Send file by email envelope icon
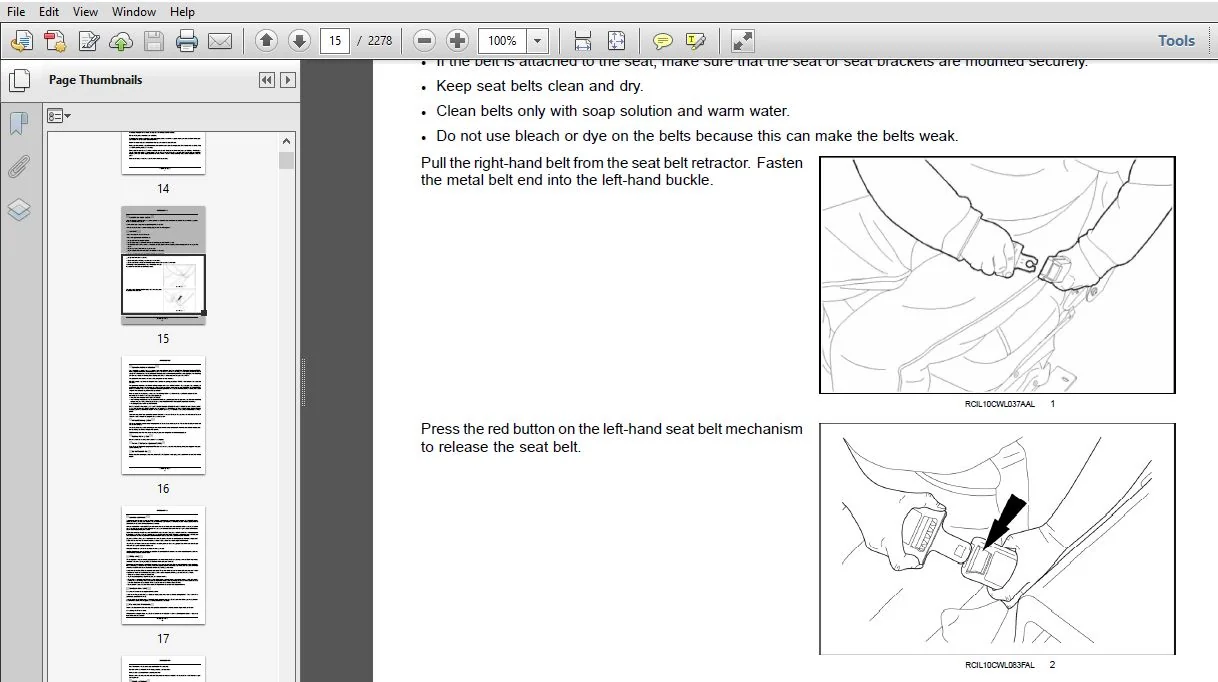This screenshot has width=1218, height=682. 220,41
